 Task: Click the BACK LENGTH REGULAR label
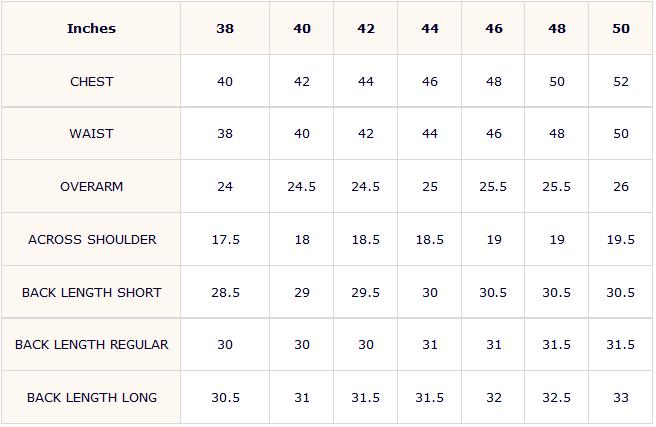coord(92,345)
